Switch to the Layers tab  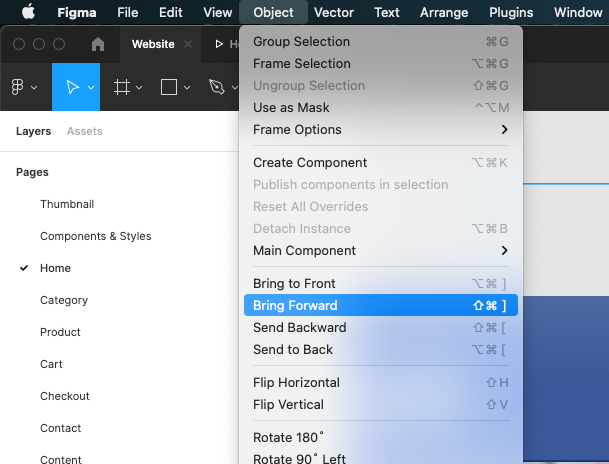pyautogui.click(x=33, y=131)
